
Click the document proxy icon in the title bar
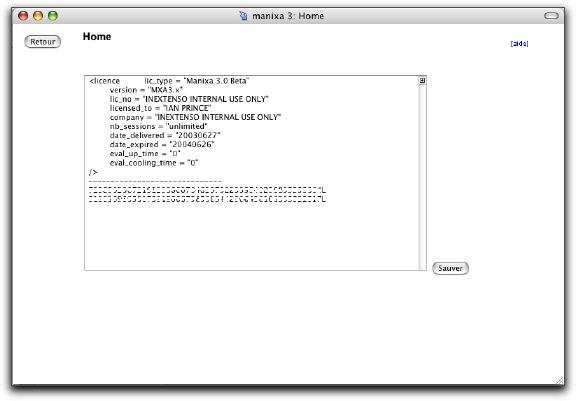pyautogui.click(x=243, y=16)
